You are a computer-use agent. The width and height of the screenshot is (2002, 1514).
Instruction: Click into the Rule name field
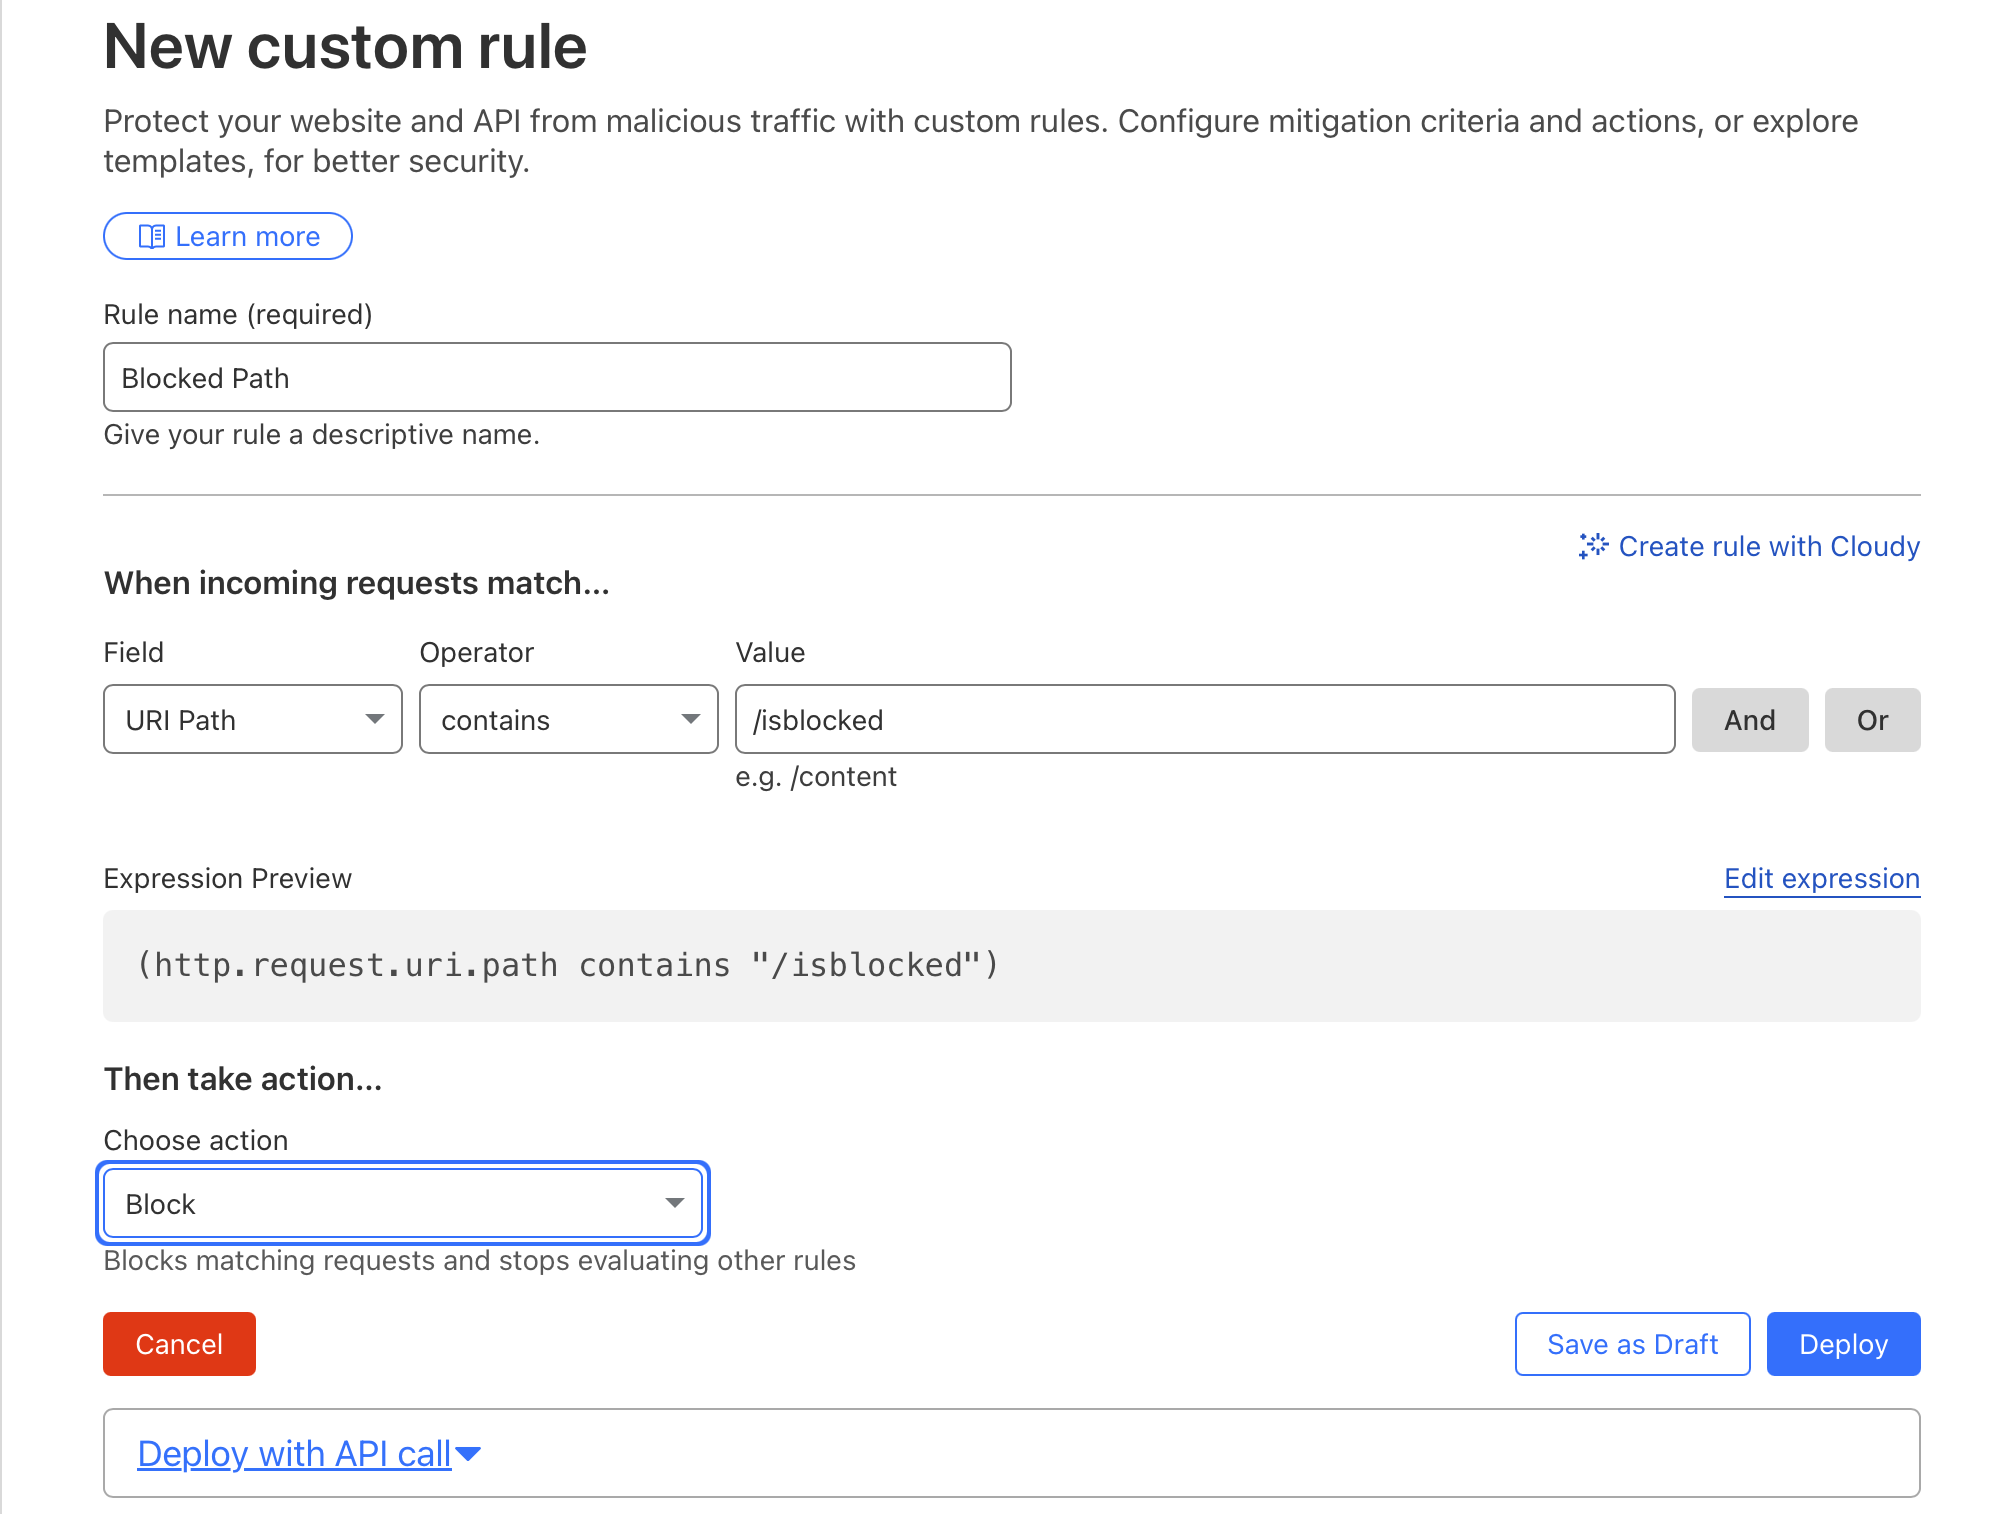557,377
